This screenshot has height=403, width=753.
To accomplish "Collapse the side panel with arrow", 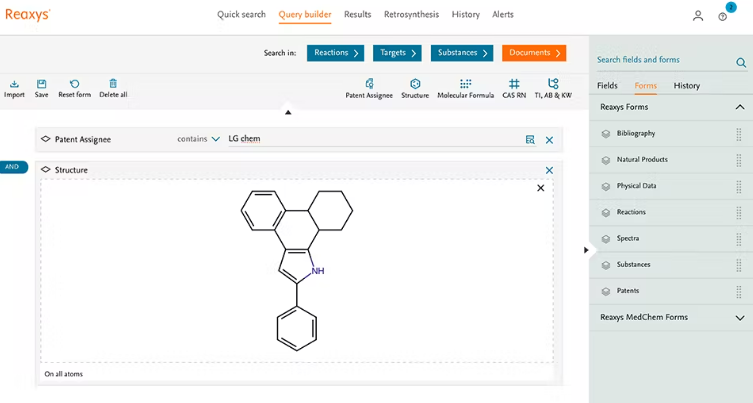I will [586, 250].
